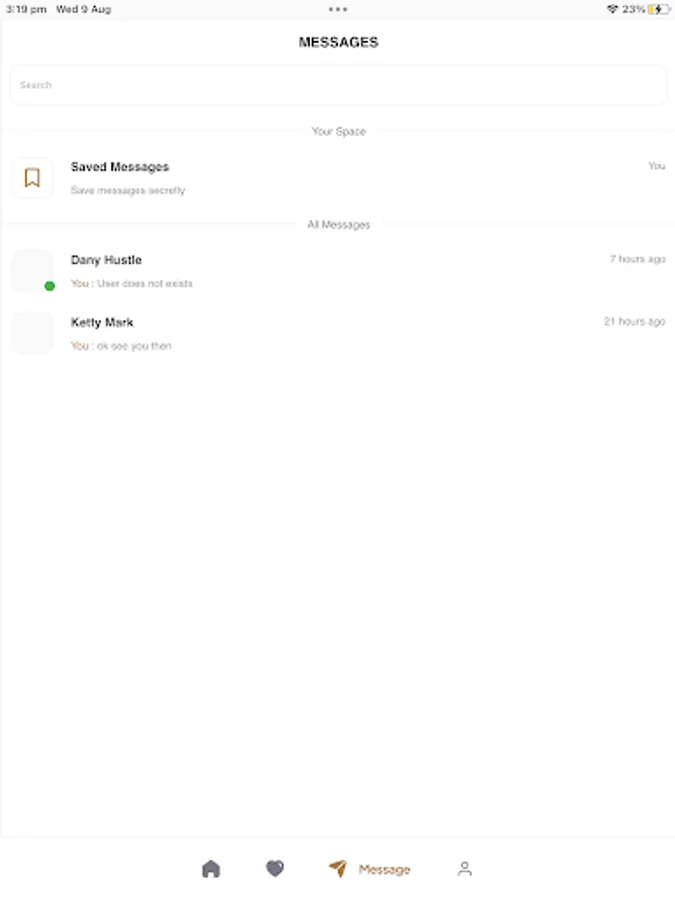Select the Message tab label

click(x=385, y=870)
